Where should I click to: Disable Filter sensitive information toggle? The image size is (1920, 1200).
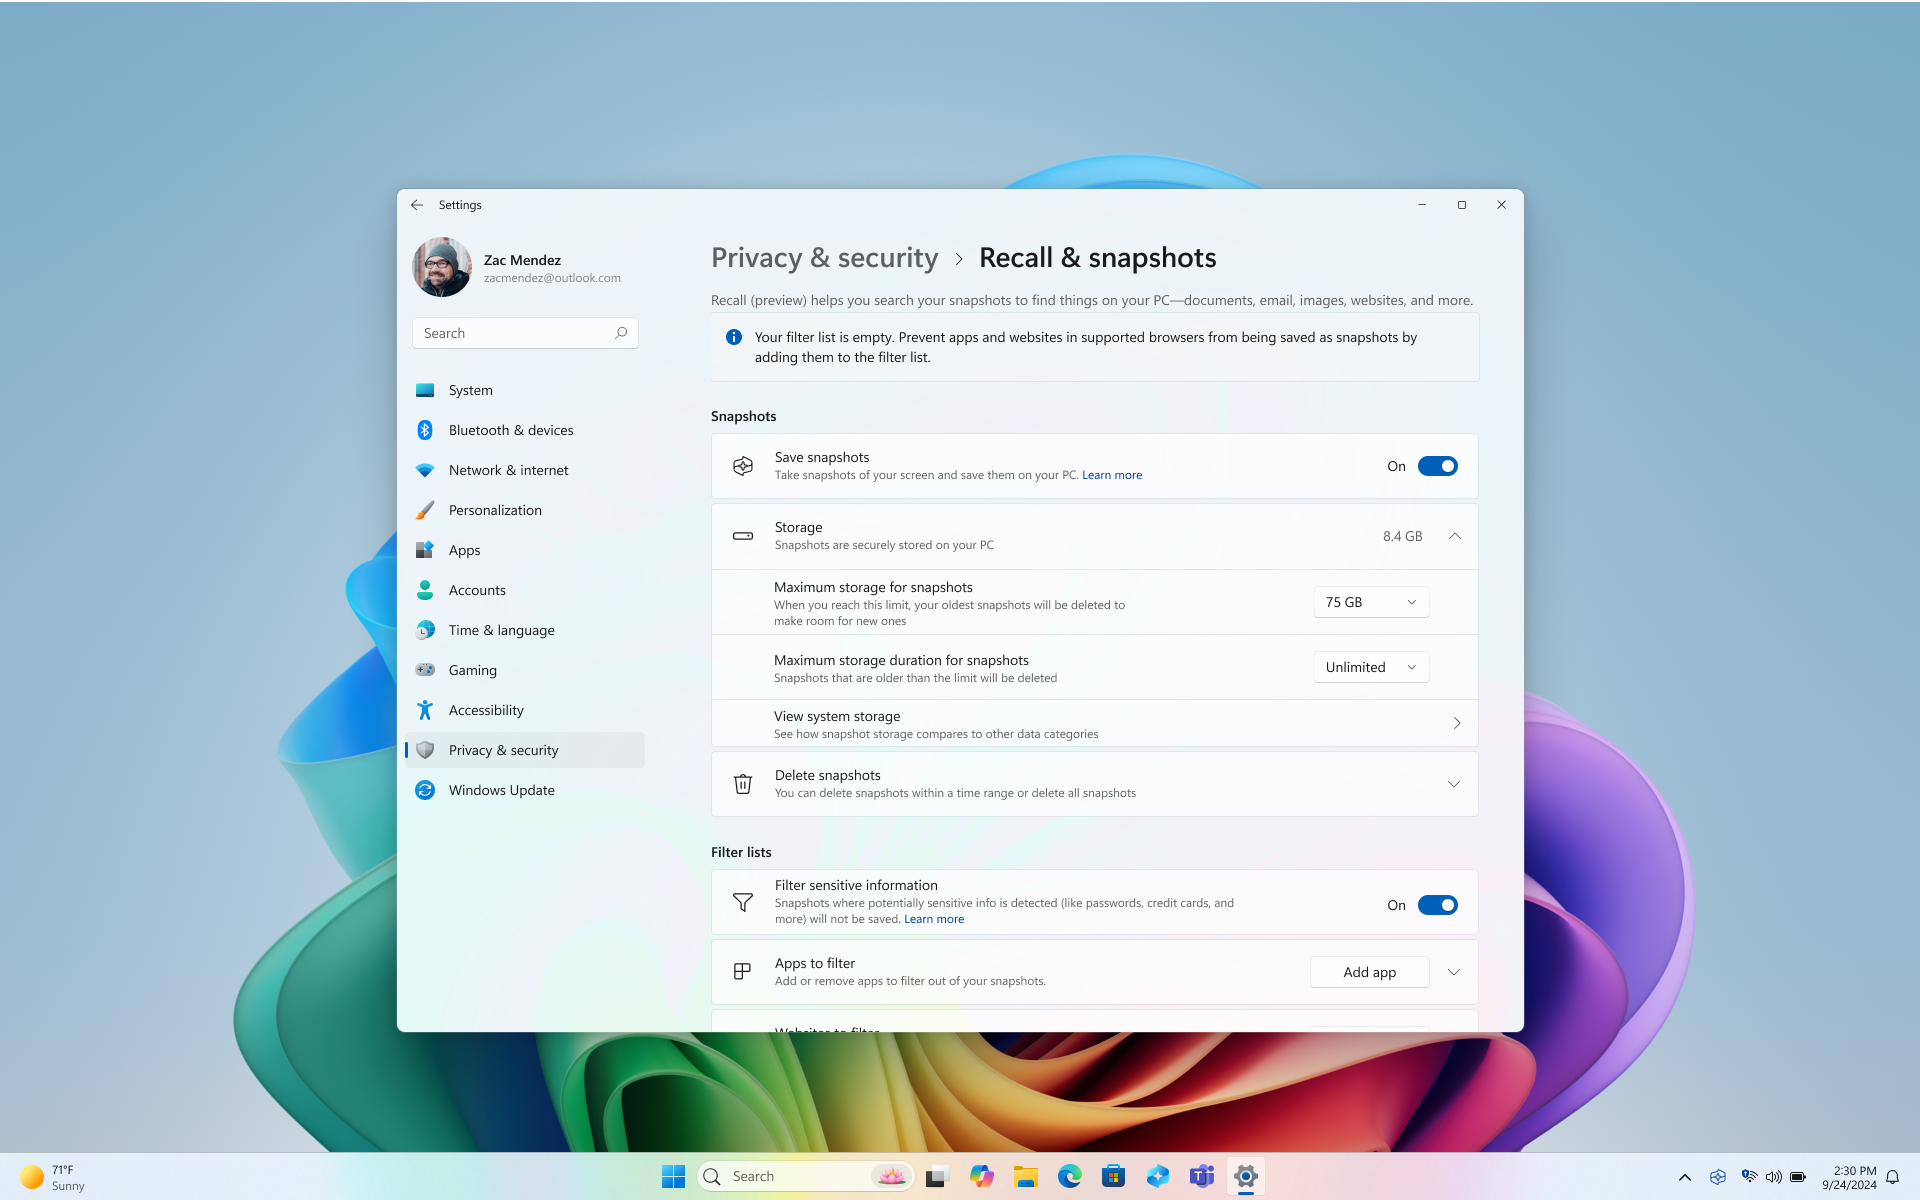(1438, 904)
